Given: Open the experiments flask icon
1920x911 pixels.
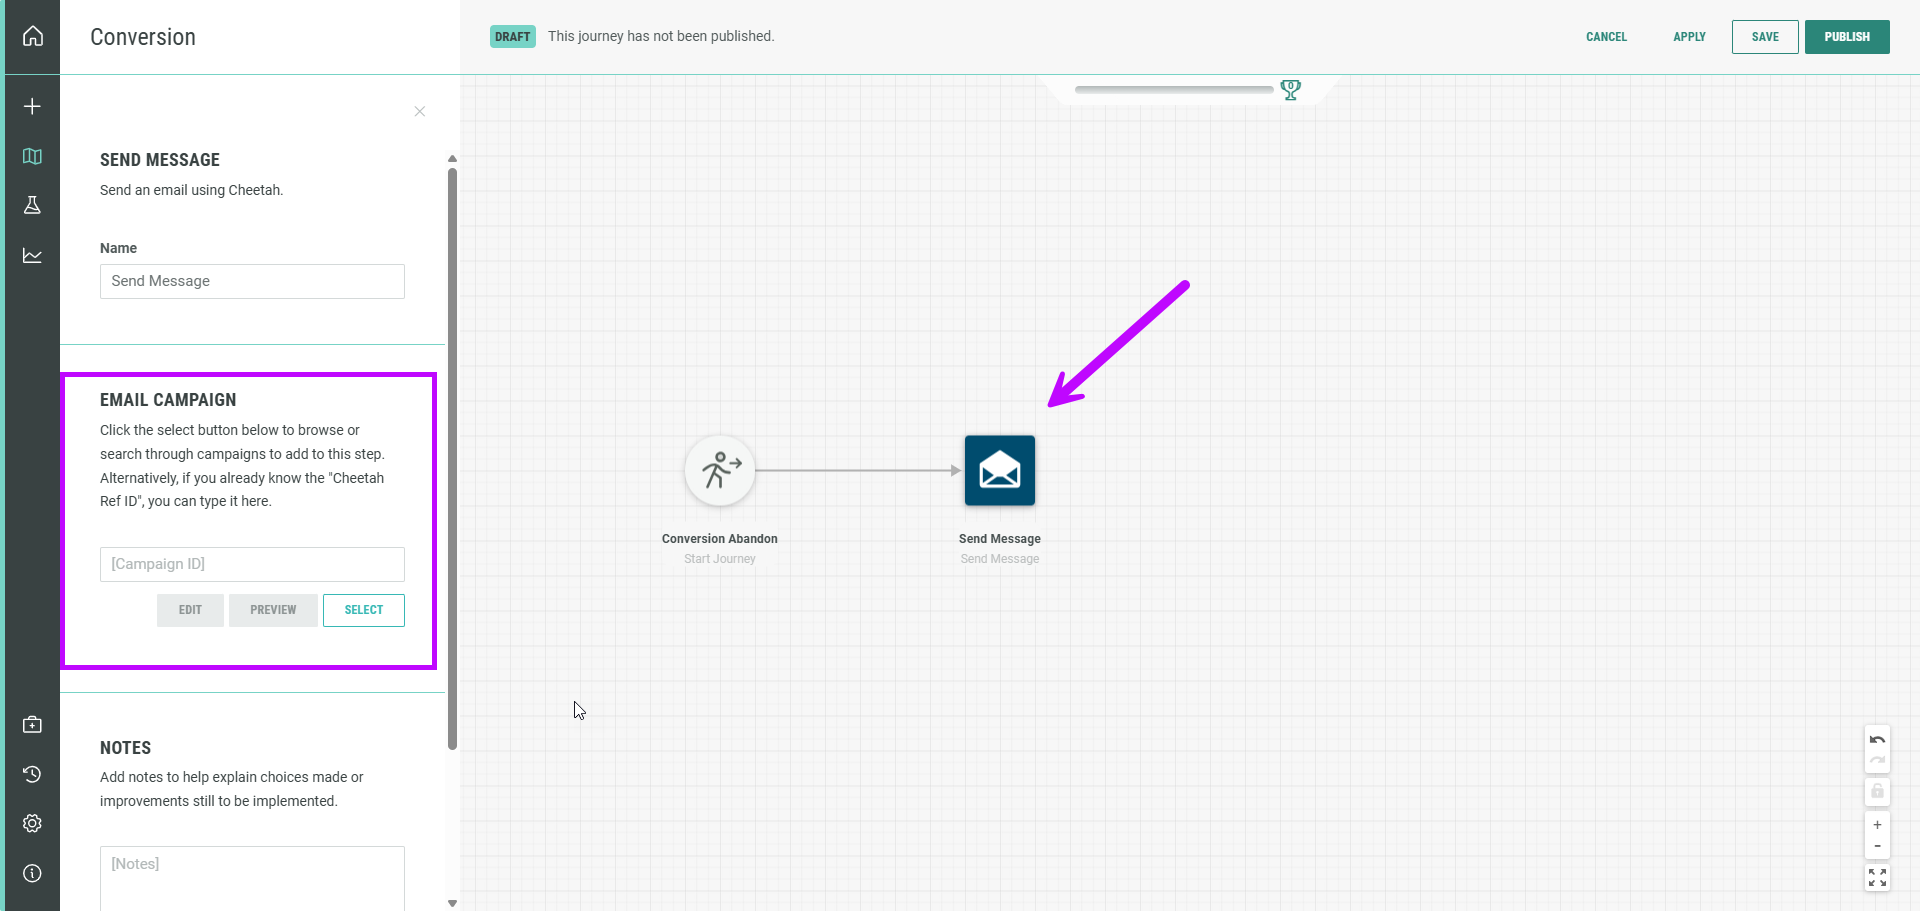Looking at the screenshot, I should pos(32,205).
